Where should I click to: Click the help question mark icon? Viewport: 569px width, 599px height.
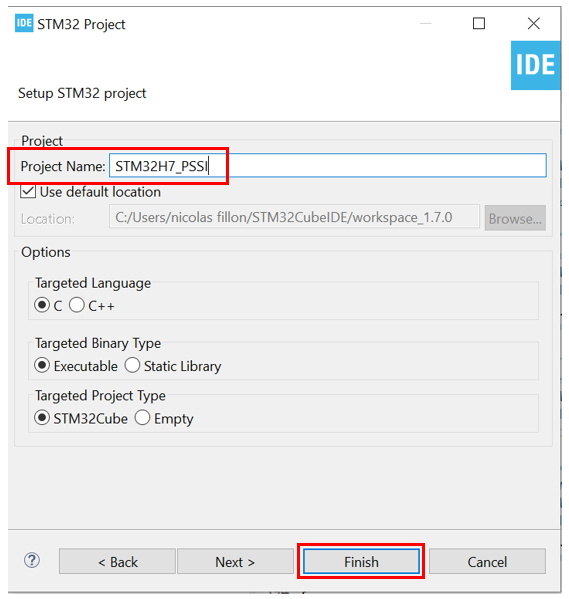tap(32, 560)
